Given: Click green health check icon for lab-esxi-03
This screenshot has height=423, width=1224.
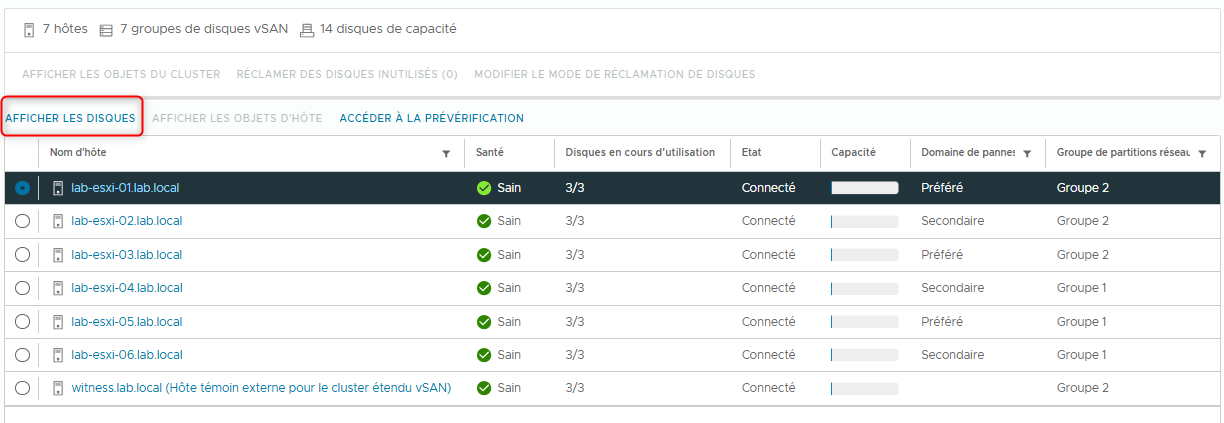Looking at the screenshot, I should (484, 255).
